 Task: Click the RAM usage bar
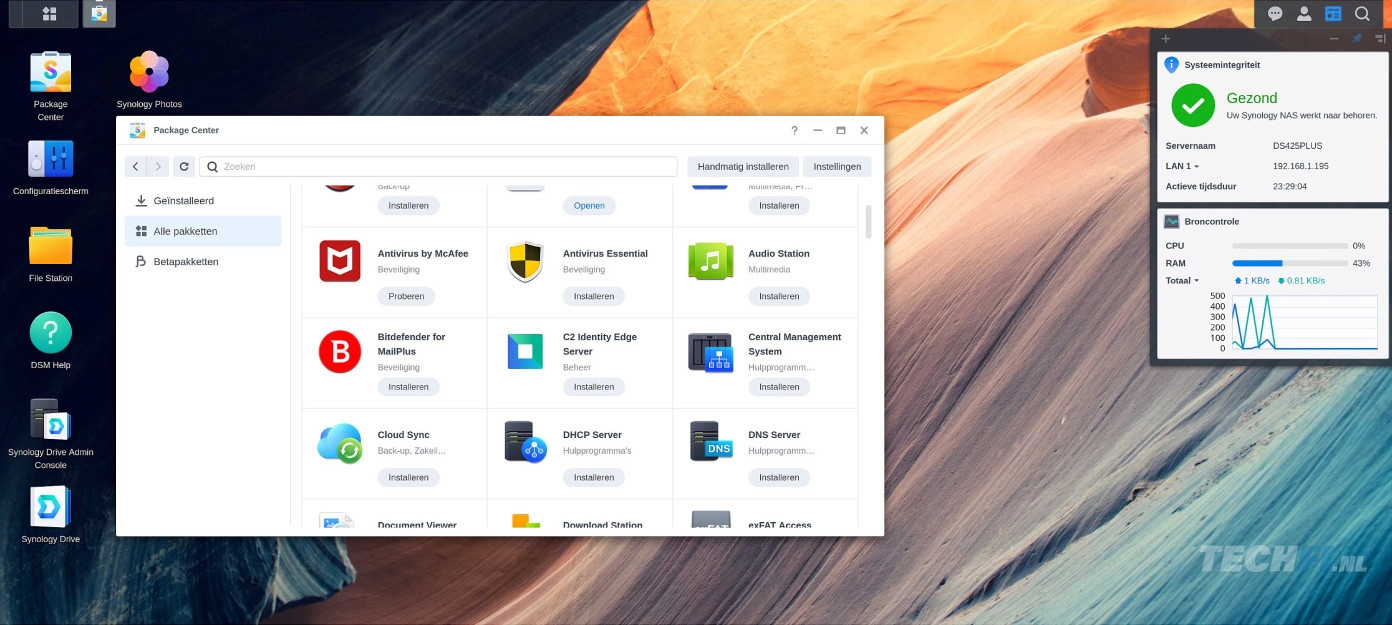1288,264
